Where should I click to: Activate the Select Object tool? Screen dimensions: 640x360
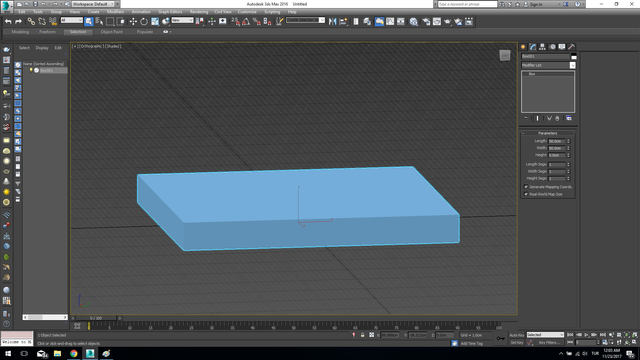pyautogui.click(x=89, y=21)
